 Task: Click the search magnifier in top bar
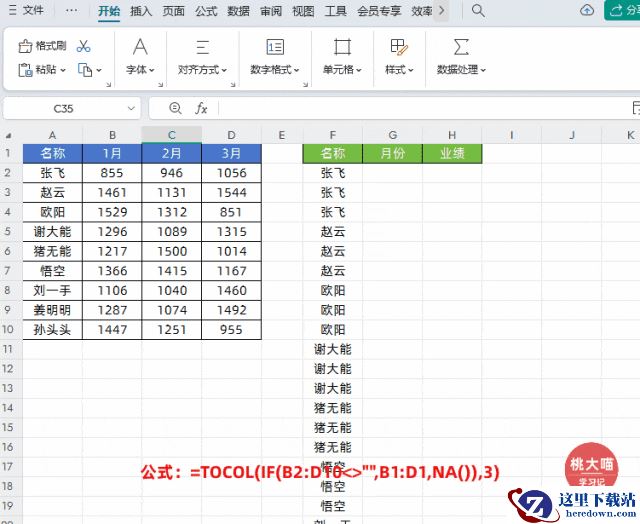tap(478, 11)
